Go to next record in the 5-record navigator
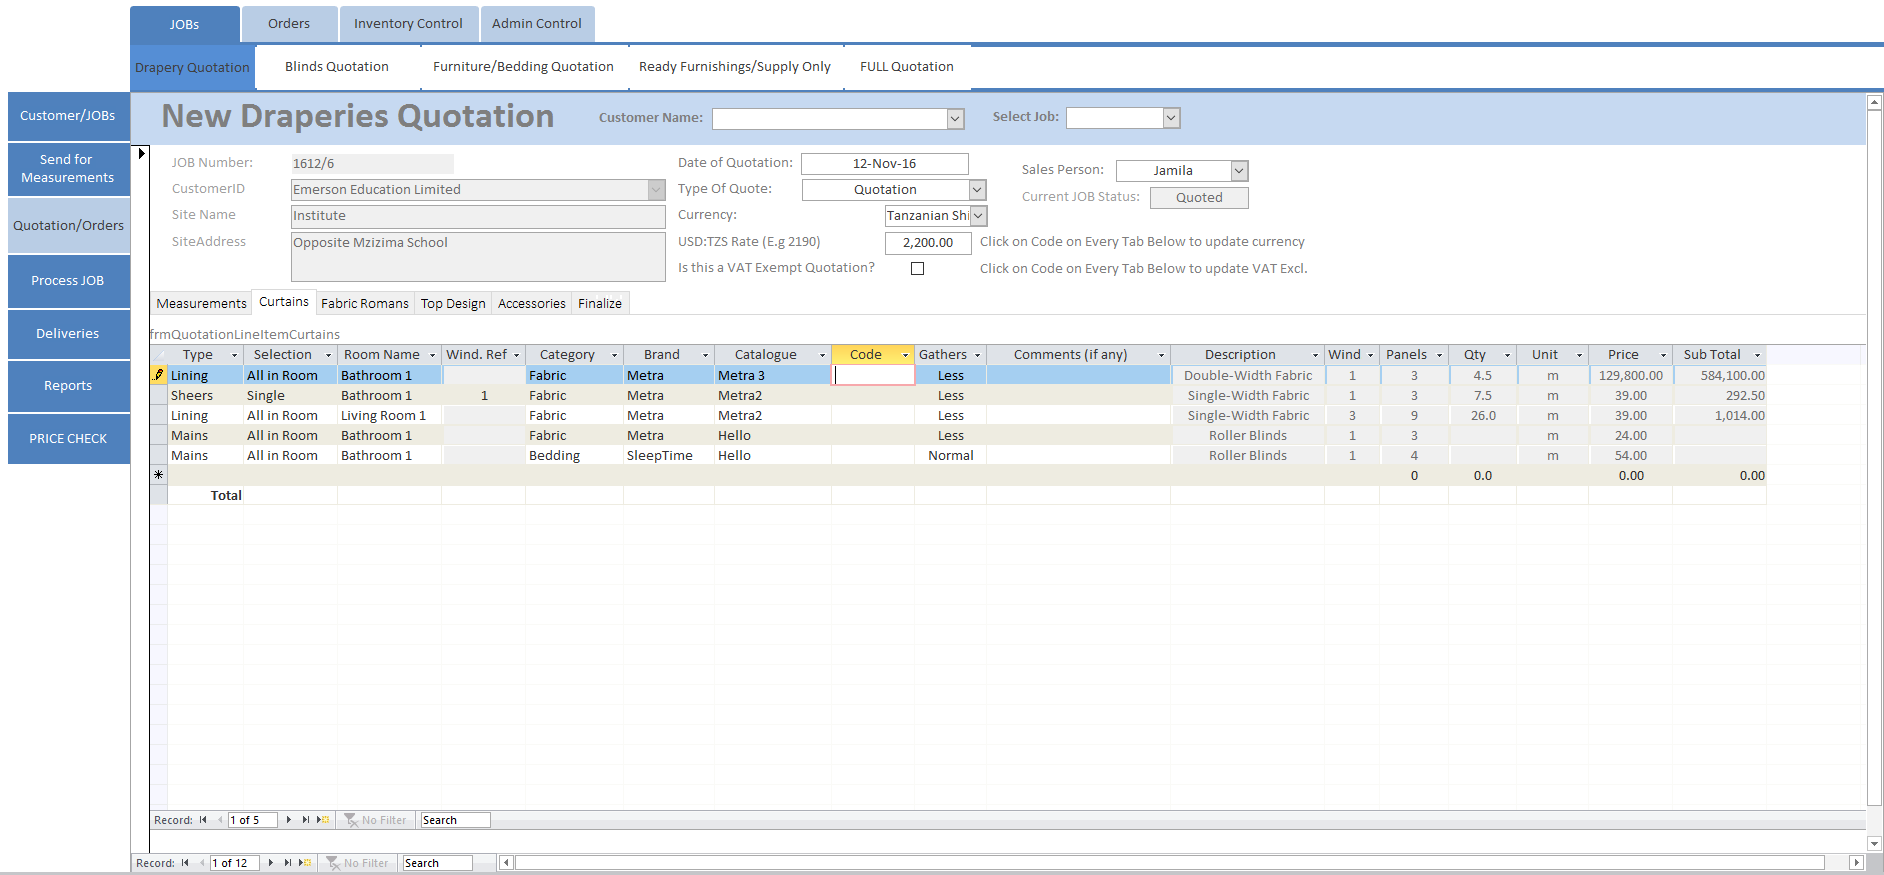 tap(289, 820)
